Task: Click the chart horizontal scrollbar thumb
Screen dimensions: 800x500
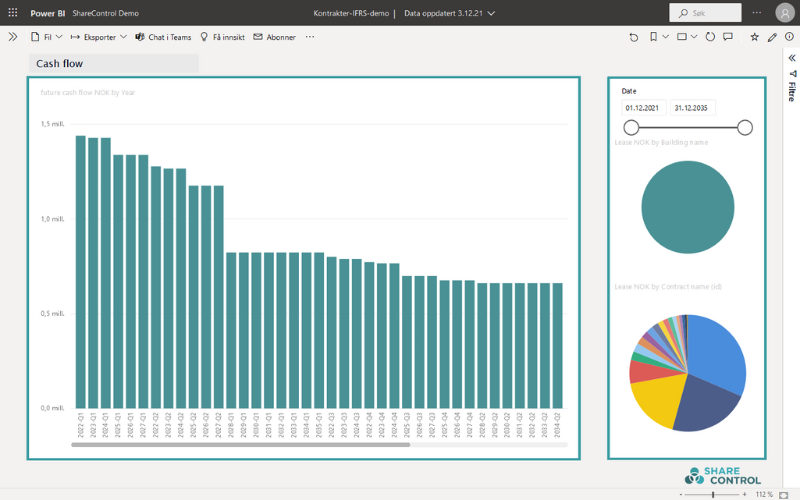Action: (240, 445)
